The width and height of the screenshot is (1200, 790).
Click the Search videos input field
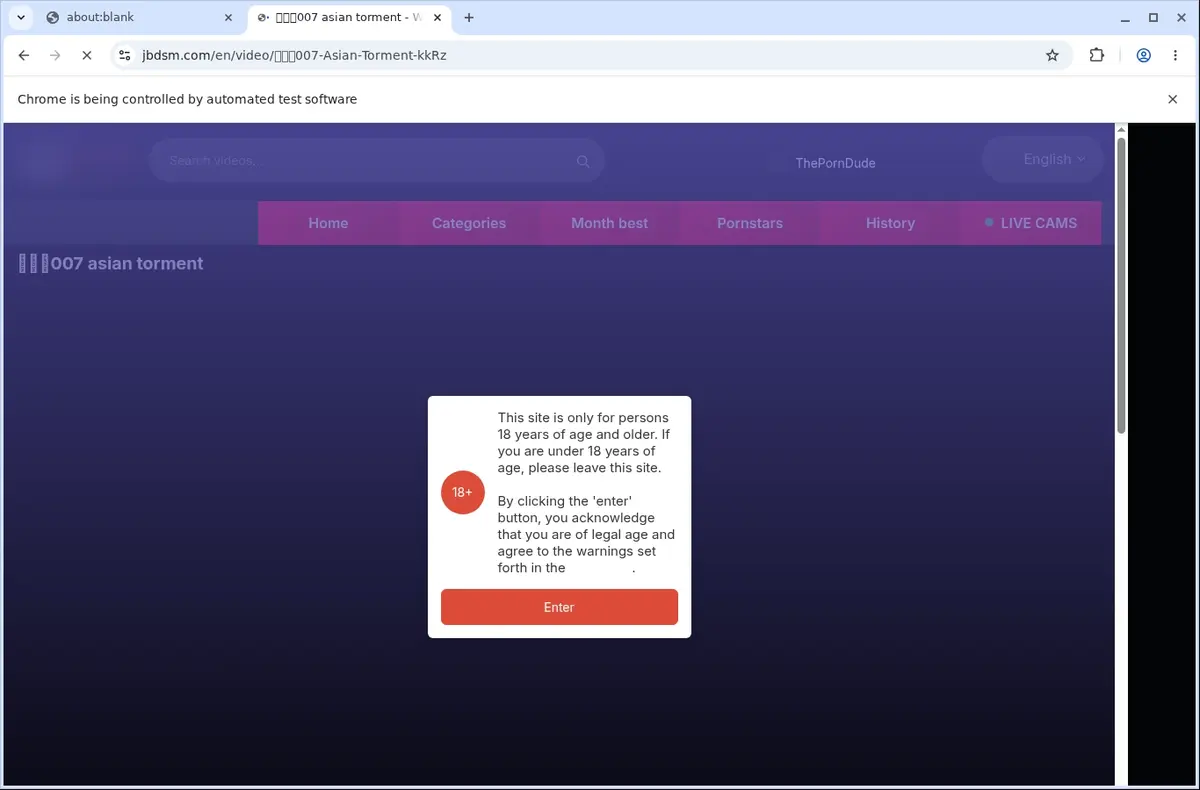(376, 160)
